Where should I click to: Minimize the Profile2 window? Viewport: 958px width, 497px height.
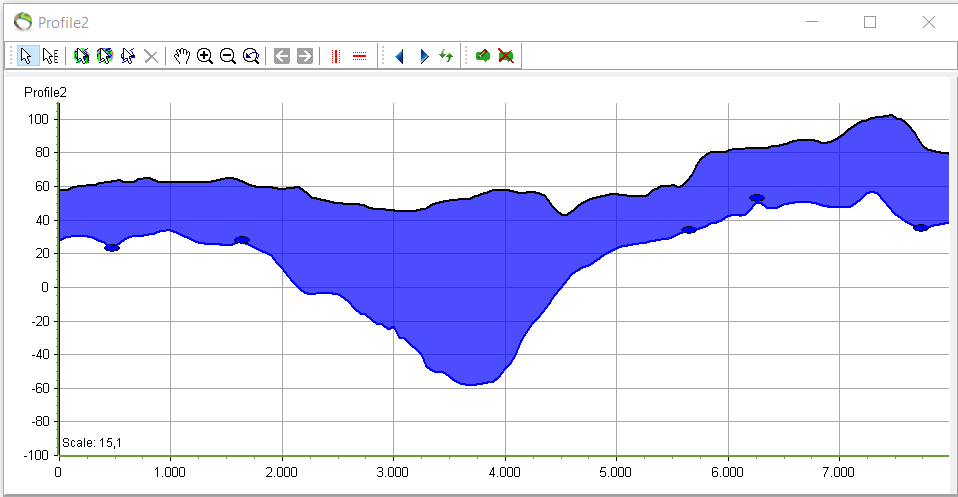click(x=812, y=22)
